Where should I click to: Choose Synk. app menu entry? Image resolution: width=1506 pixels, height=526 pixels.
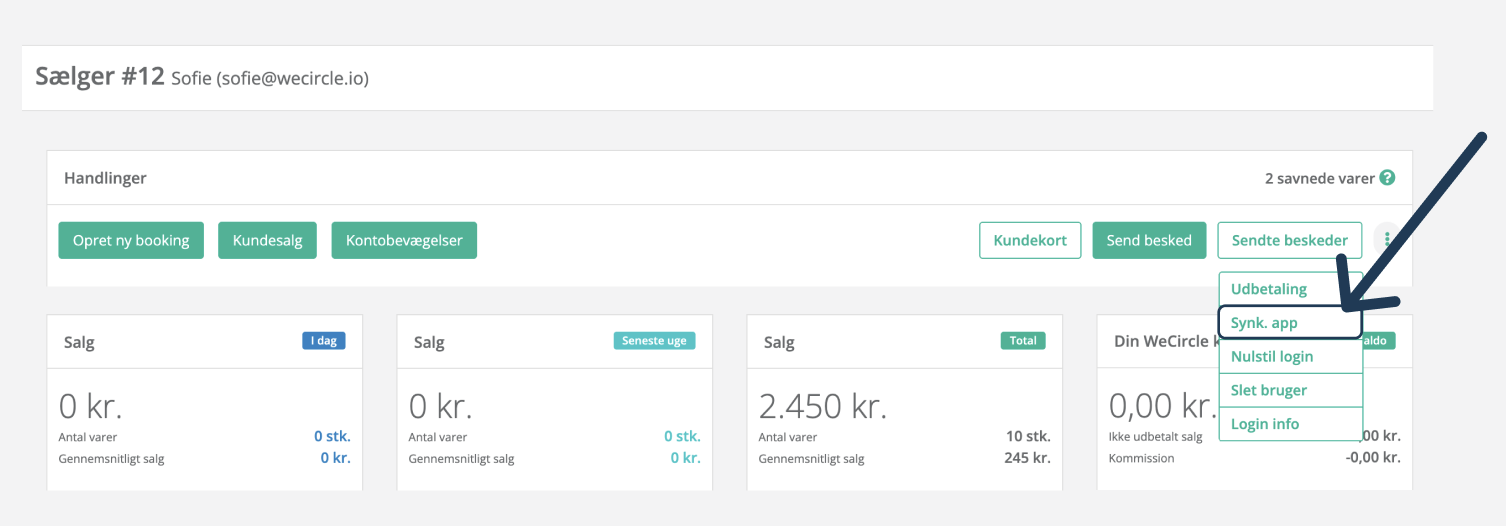1264,323
